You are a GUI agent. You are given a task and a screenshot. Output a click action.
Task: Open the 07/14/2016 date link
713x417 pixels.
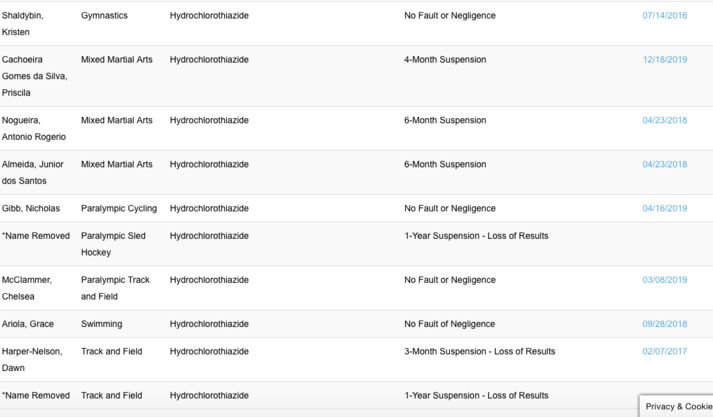click(664, 16)
